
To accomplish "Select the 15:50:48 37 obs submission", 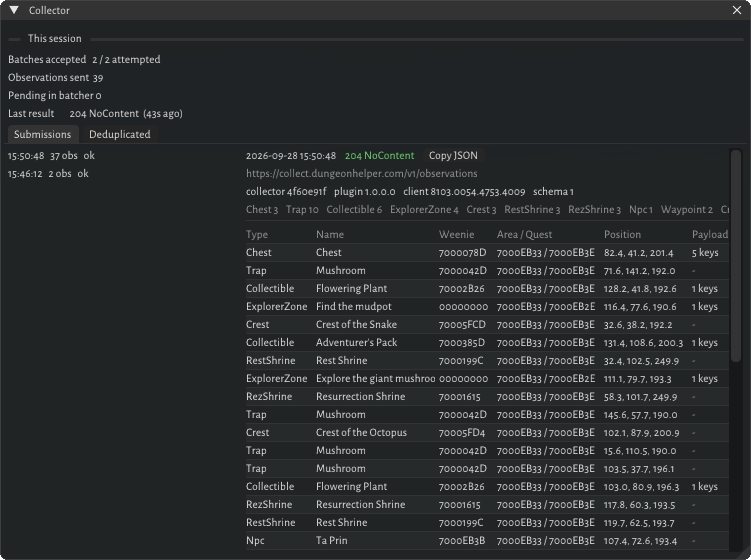I will pos(51,156).
